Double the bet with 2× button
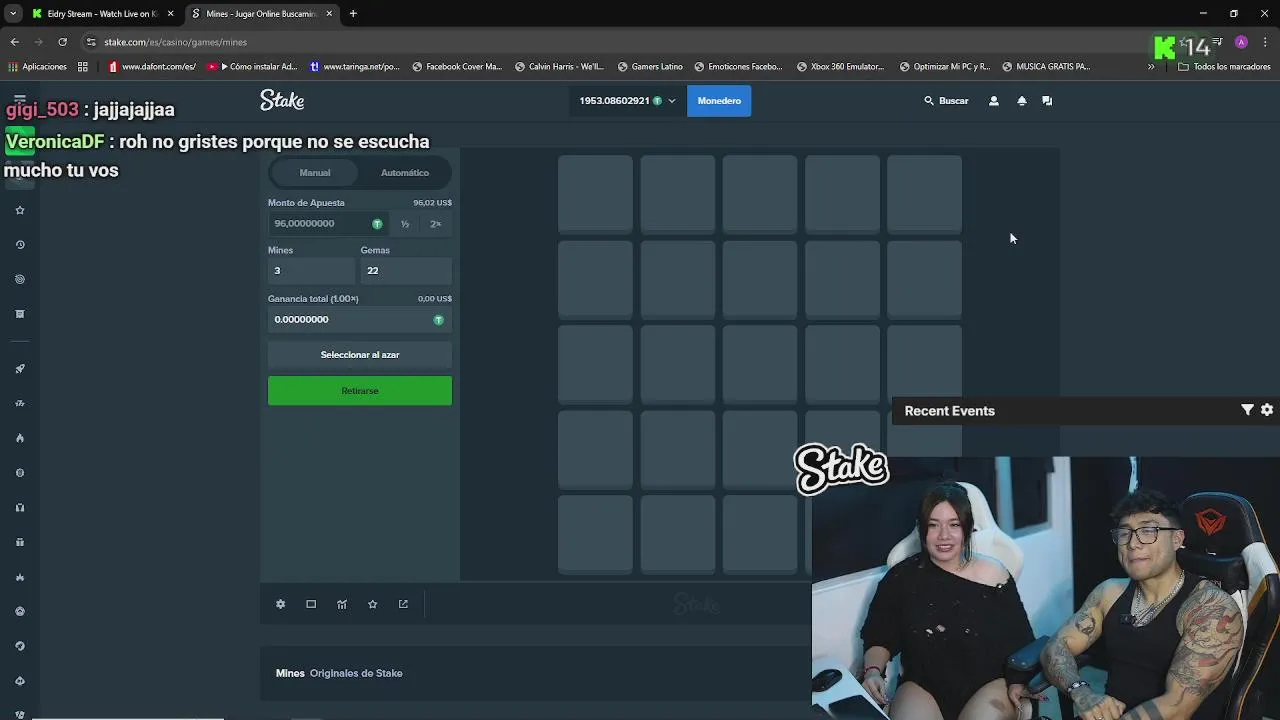The image size is (1280, 720). (435, 224)
